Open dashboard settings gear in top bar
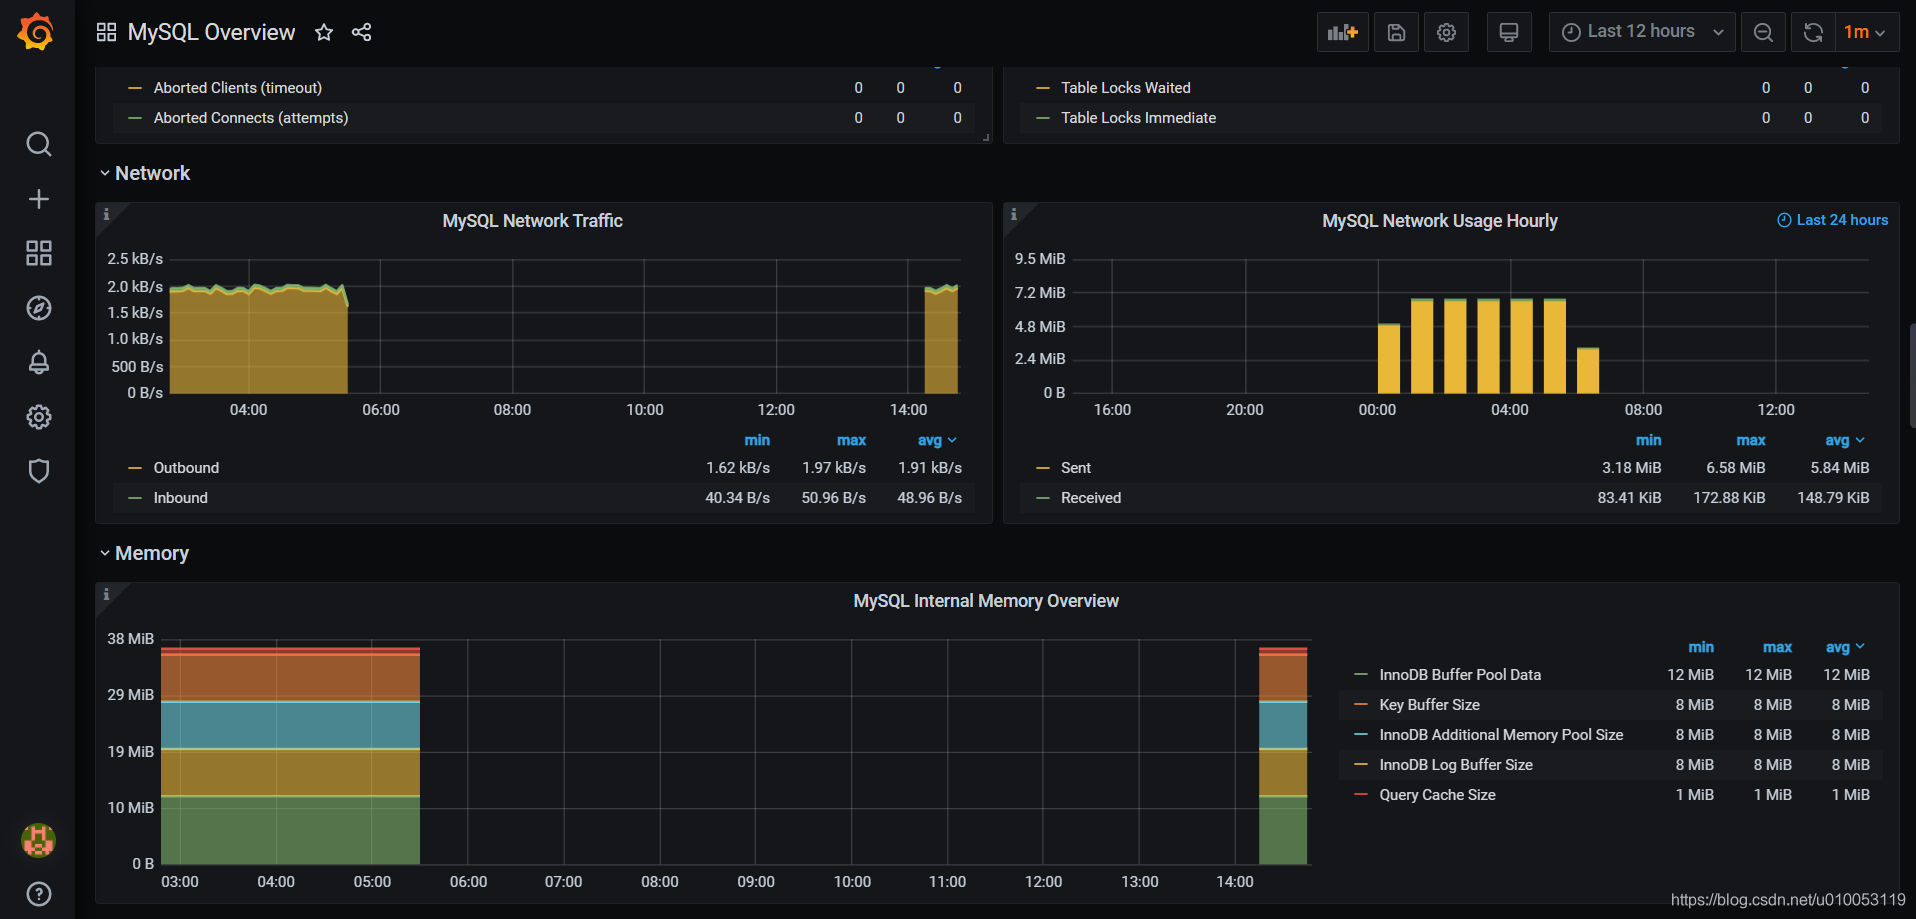Viewport: 1916px width, 919px height. pyautogui.click(x=1446, y=32)
